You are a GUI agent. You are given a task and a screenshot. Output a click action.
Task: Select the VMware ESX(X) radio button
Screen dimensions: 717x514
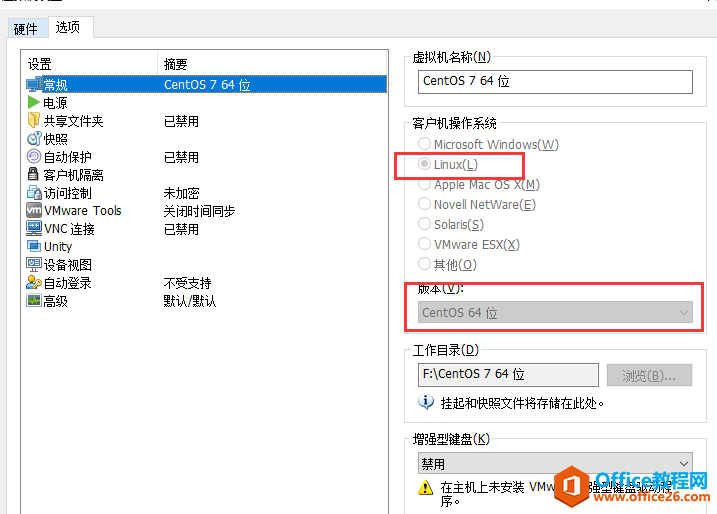(x=424, y=244)
